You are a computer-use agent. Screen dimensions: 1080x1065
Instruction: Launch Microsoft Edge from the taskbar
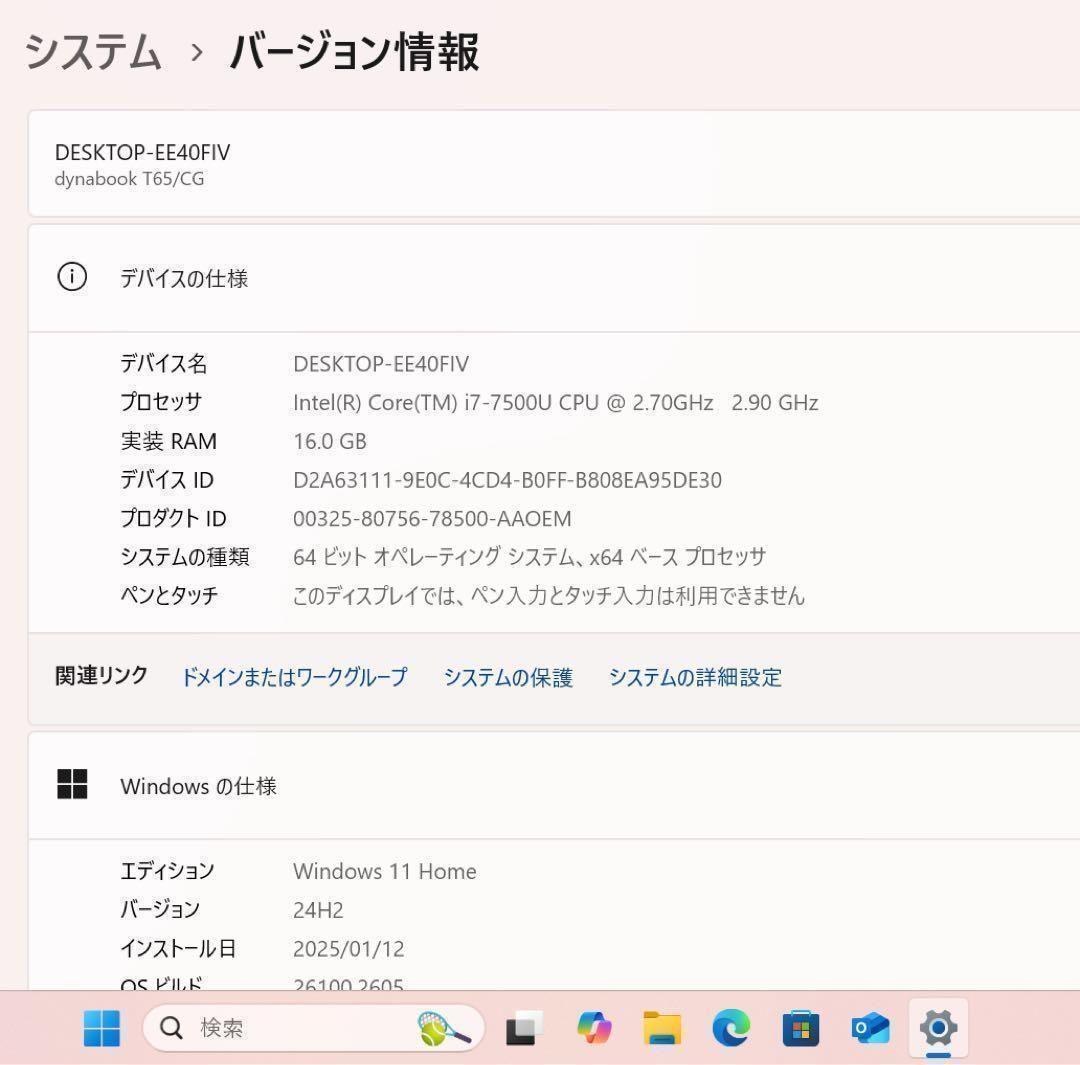click(x=731, y=1028)
